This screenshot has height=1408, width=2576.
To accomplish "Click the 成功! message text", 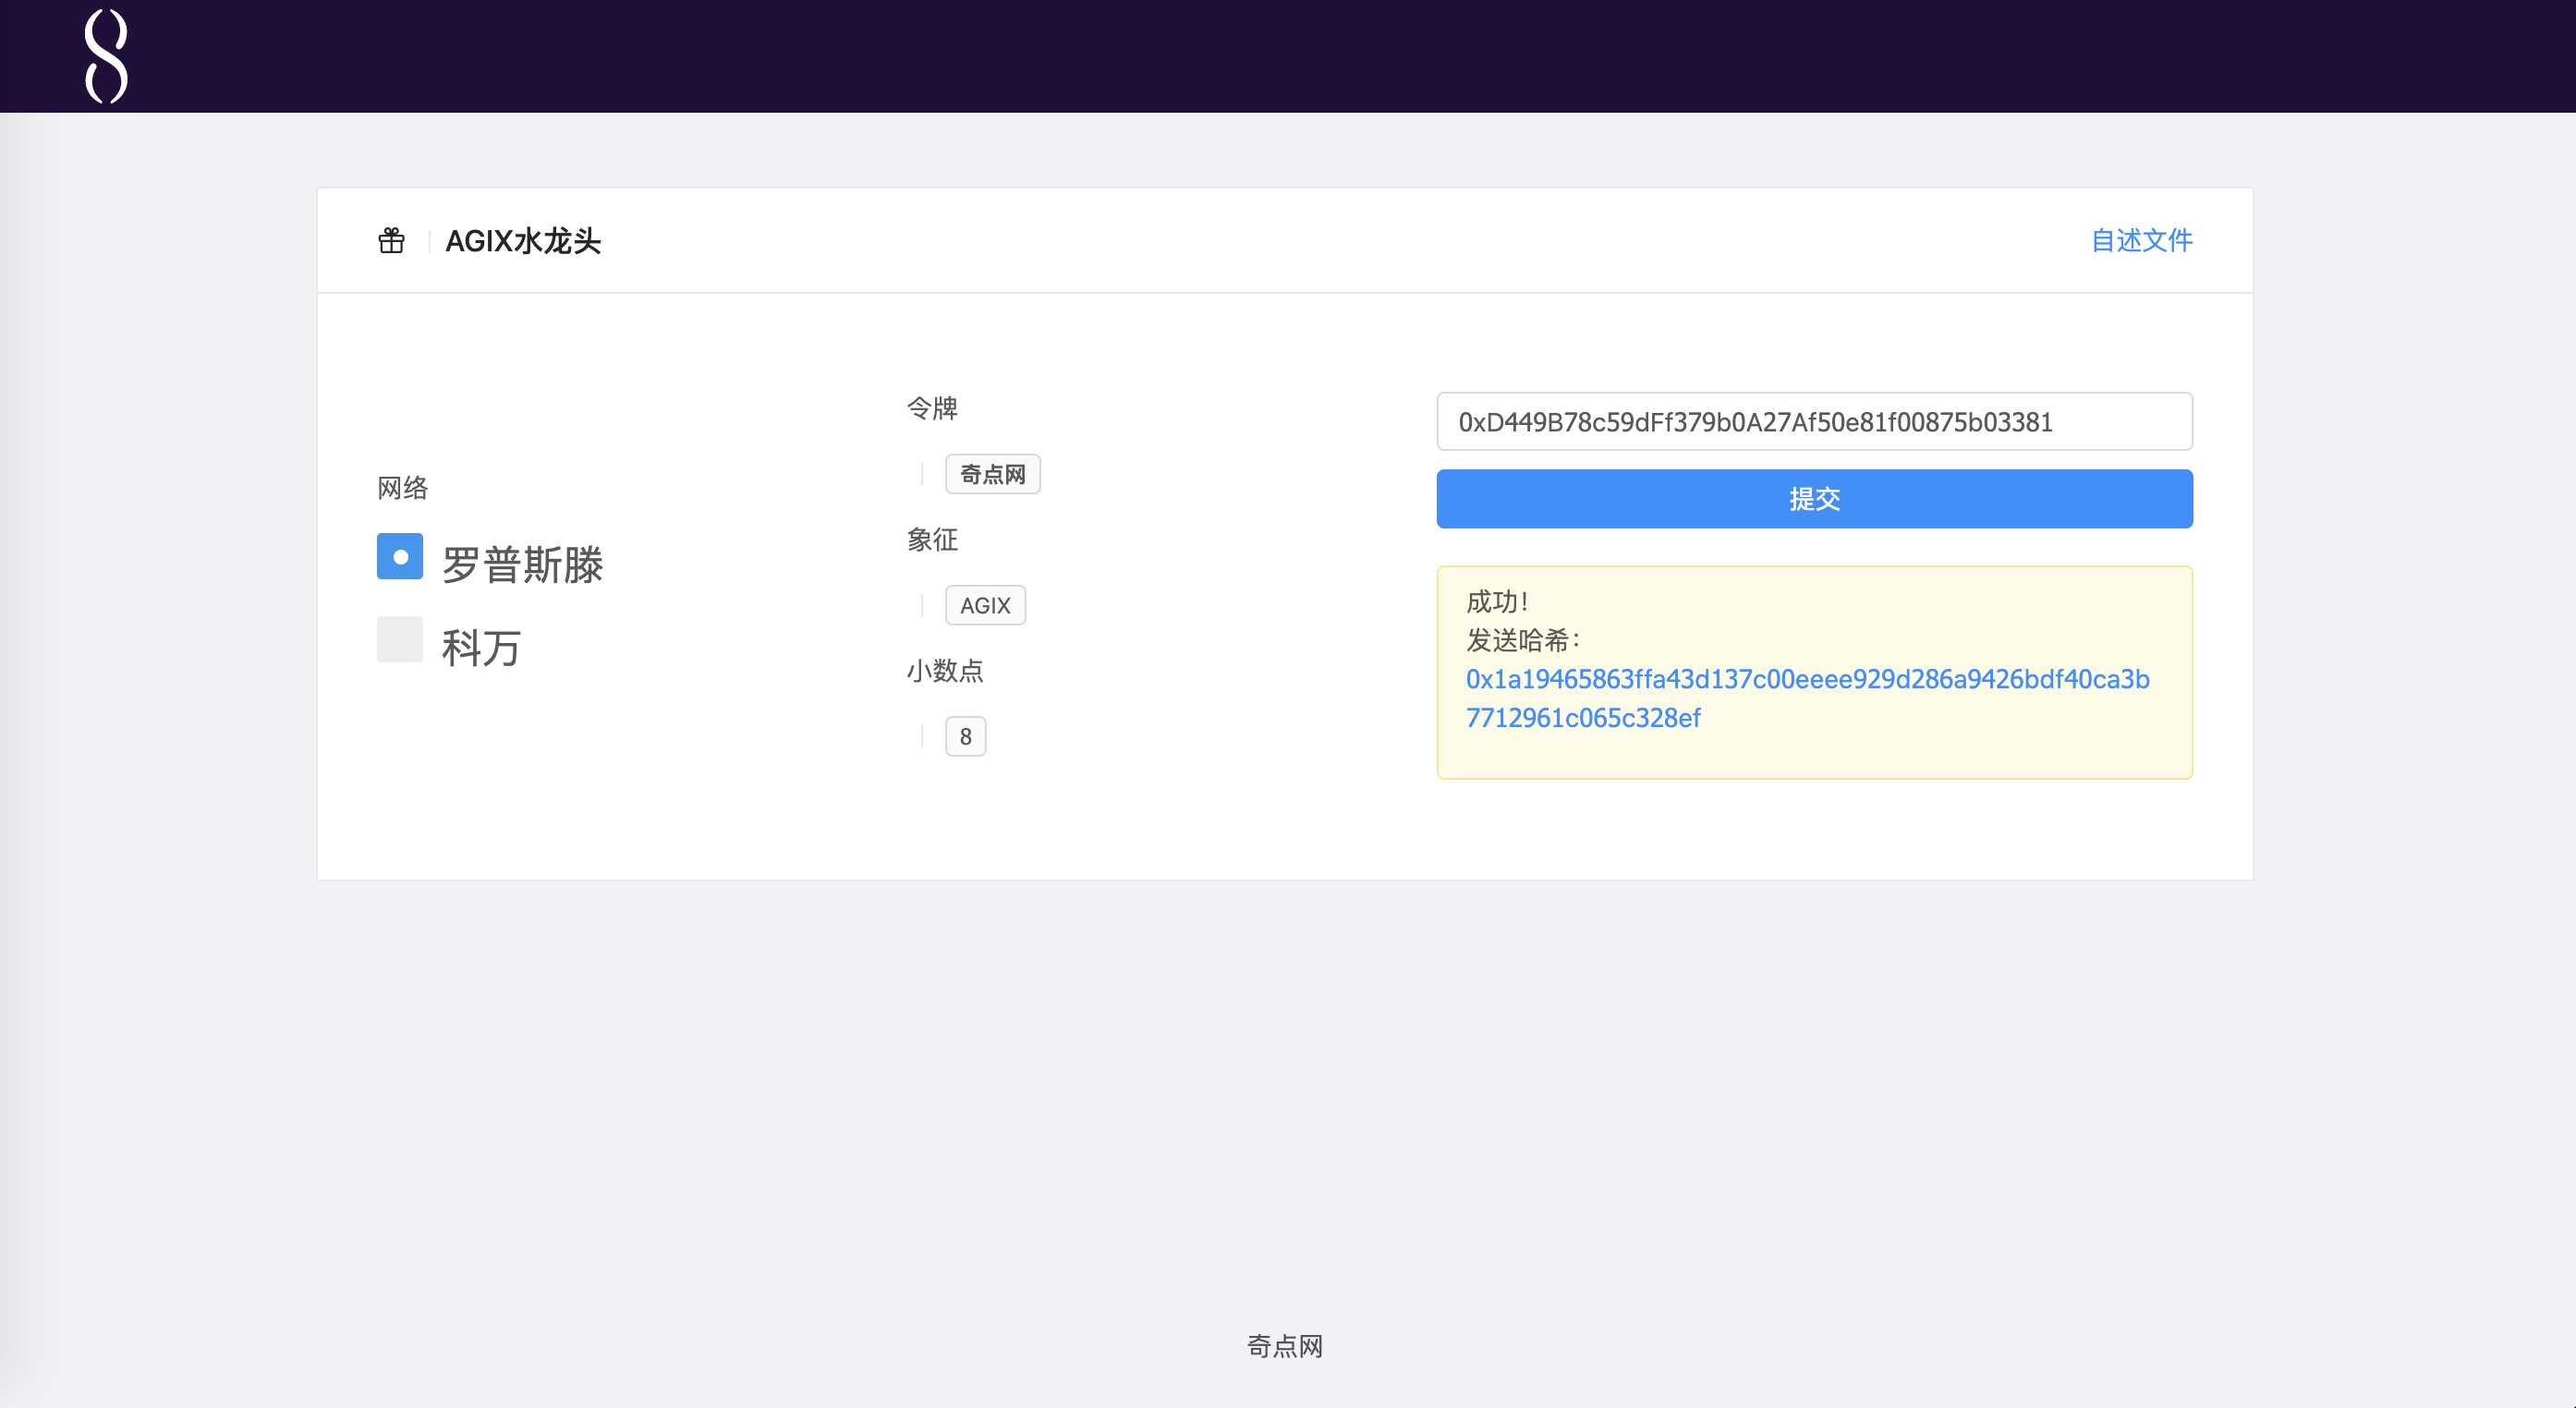I will pyautogui.click(x=1497, y=602).
